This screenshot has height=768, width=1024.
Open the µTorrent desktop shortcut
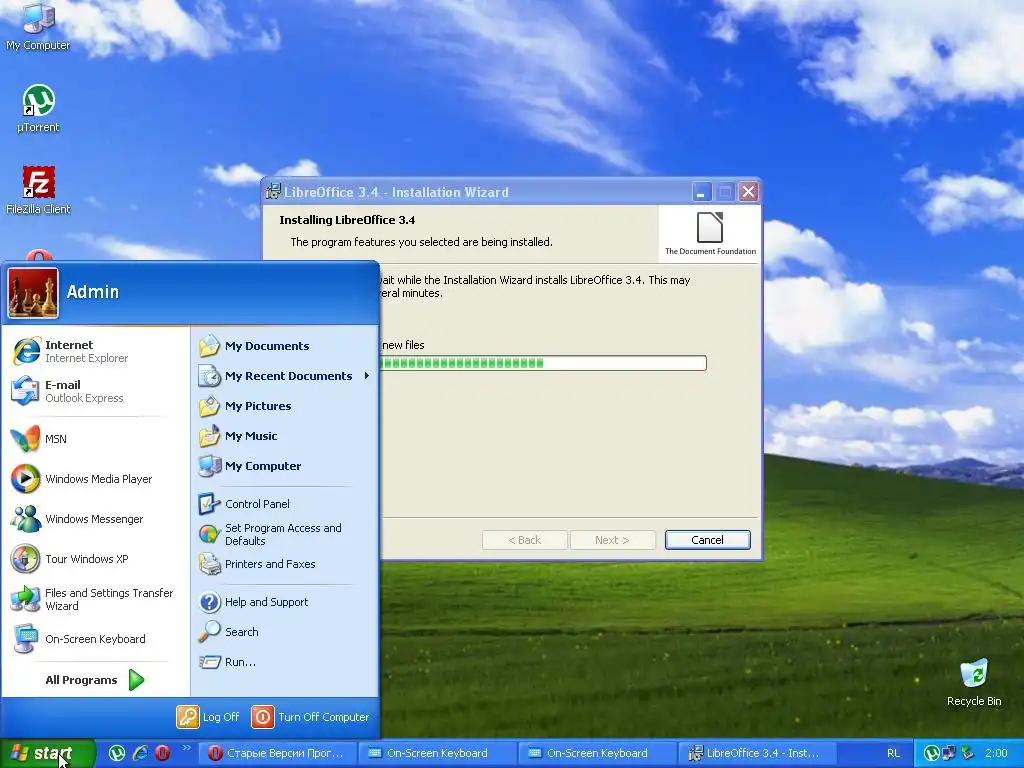pyautogui.click(x=38, y=108)
